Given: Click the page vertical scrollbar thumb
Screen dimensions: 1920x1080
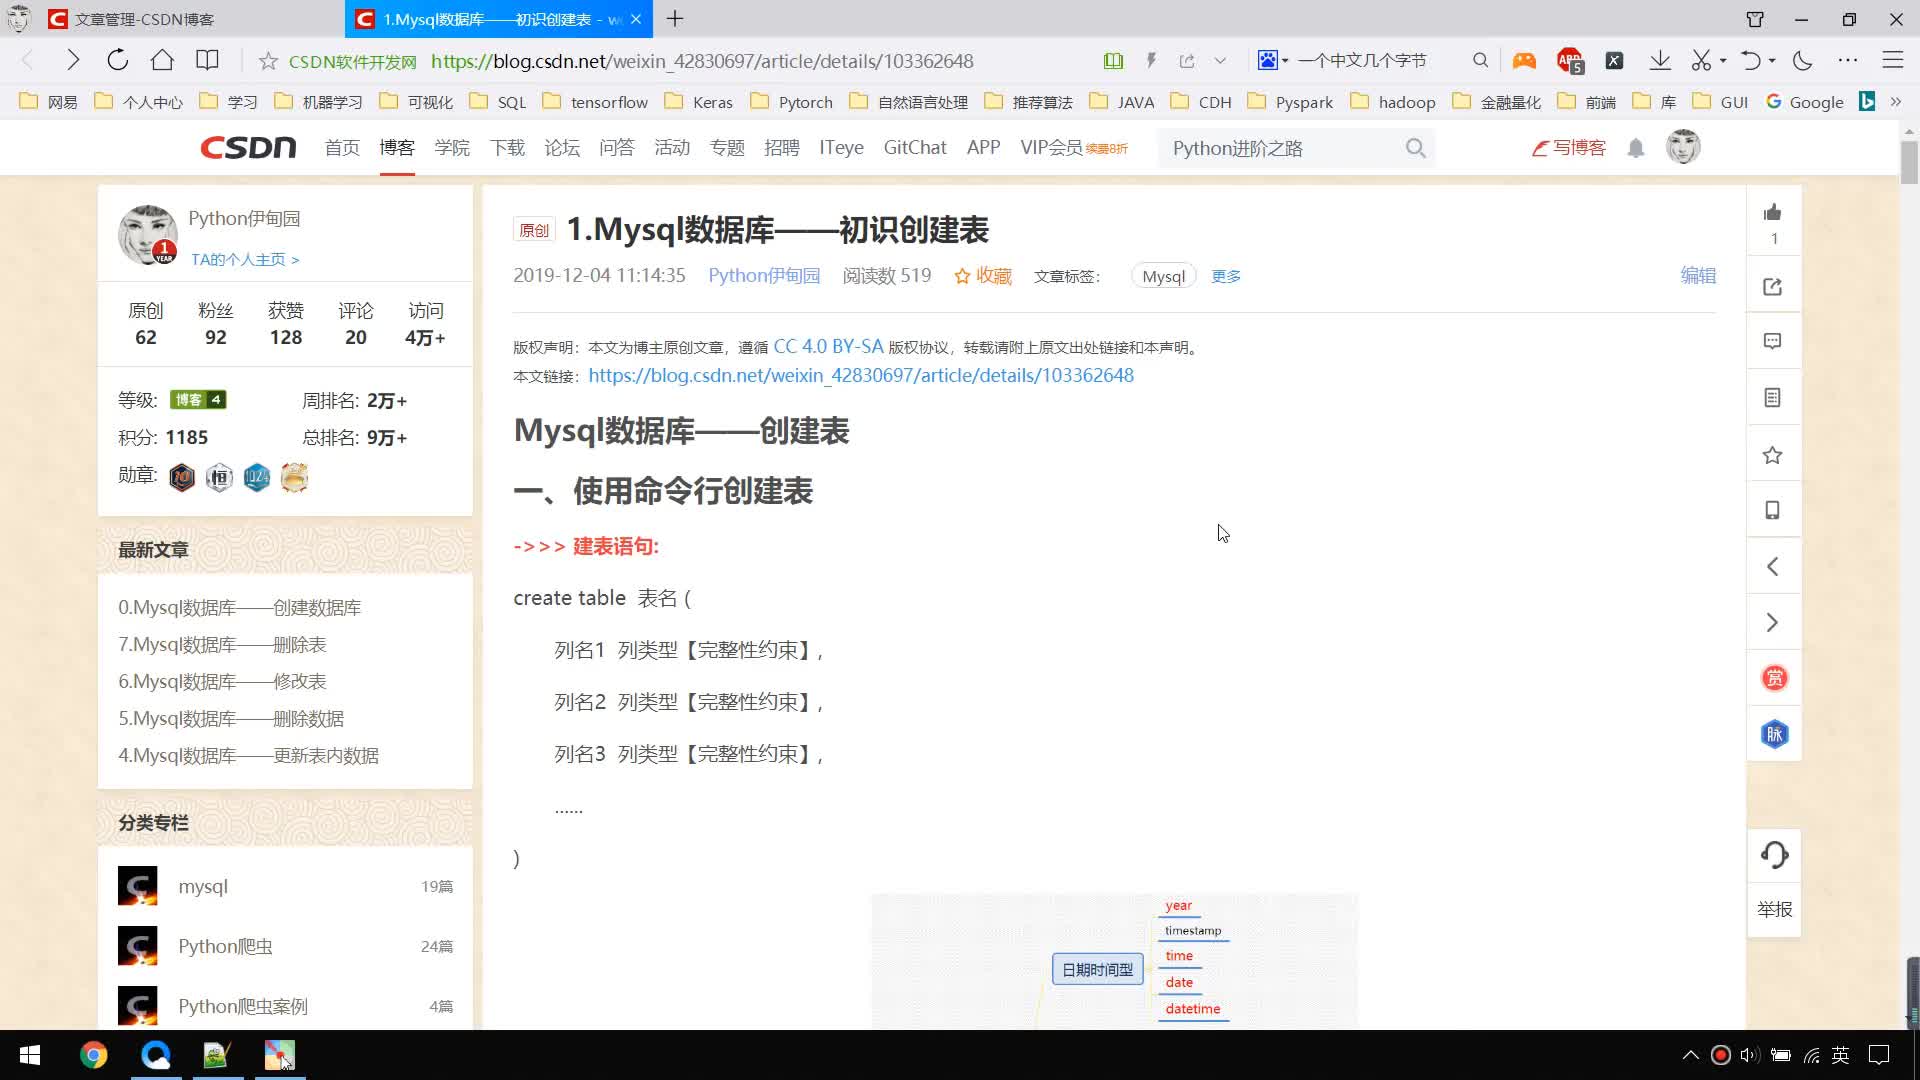Looking at the screenshot, I should [1909, 163].
